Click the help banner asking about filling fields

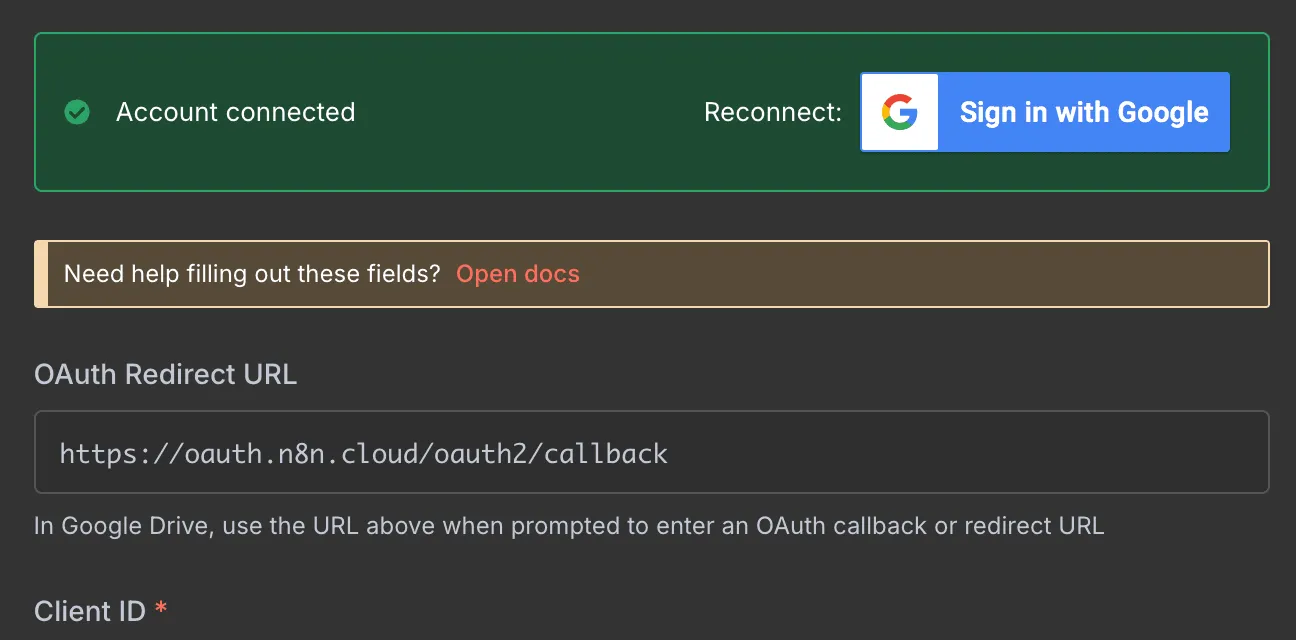(x=650, y=273)
